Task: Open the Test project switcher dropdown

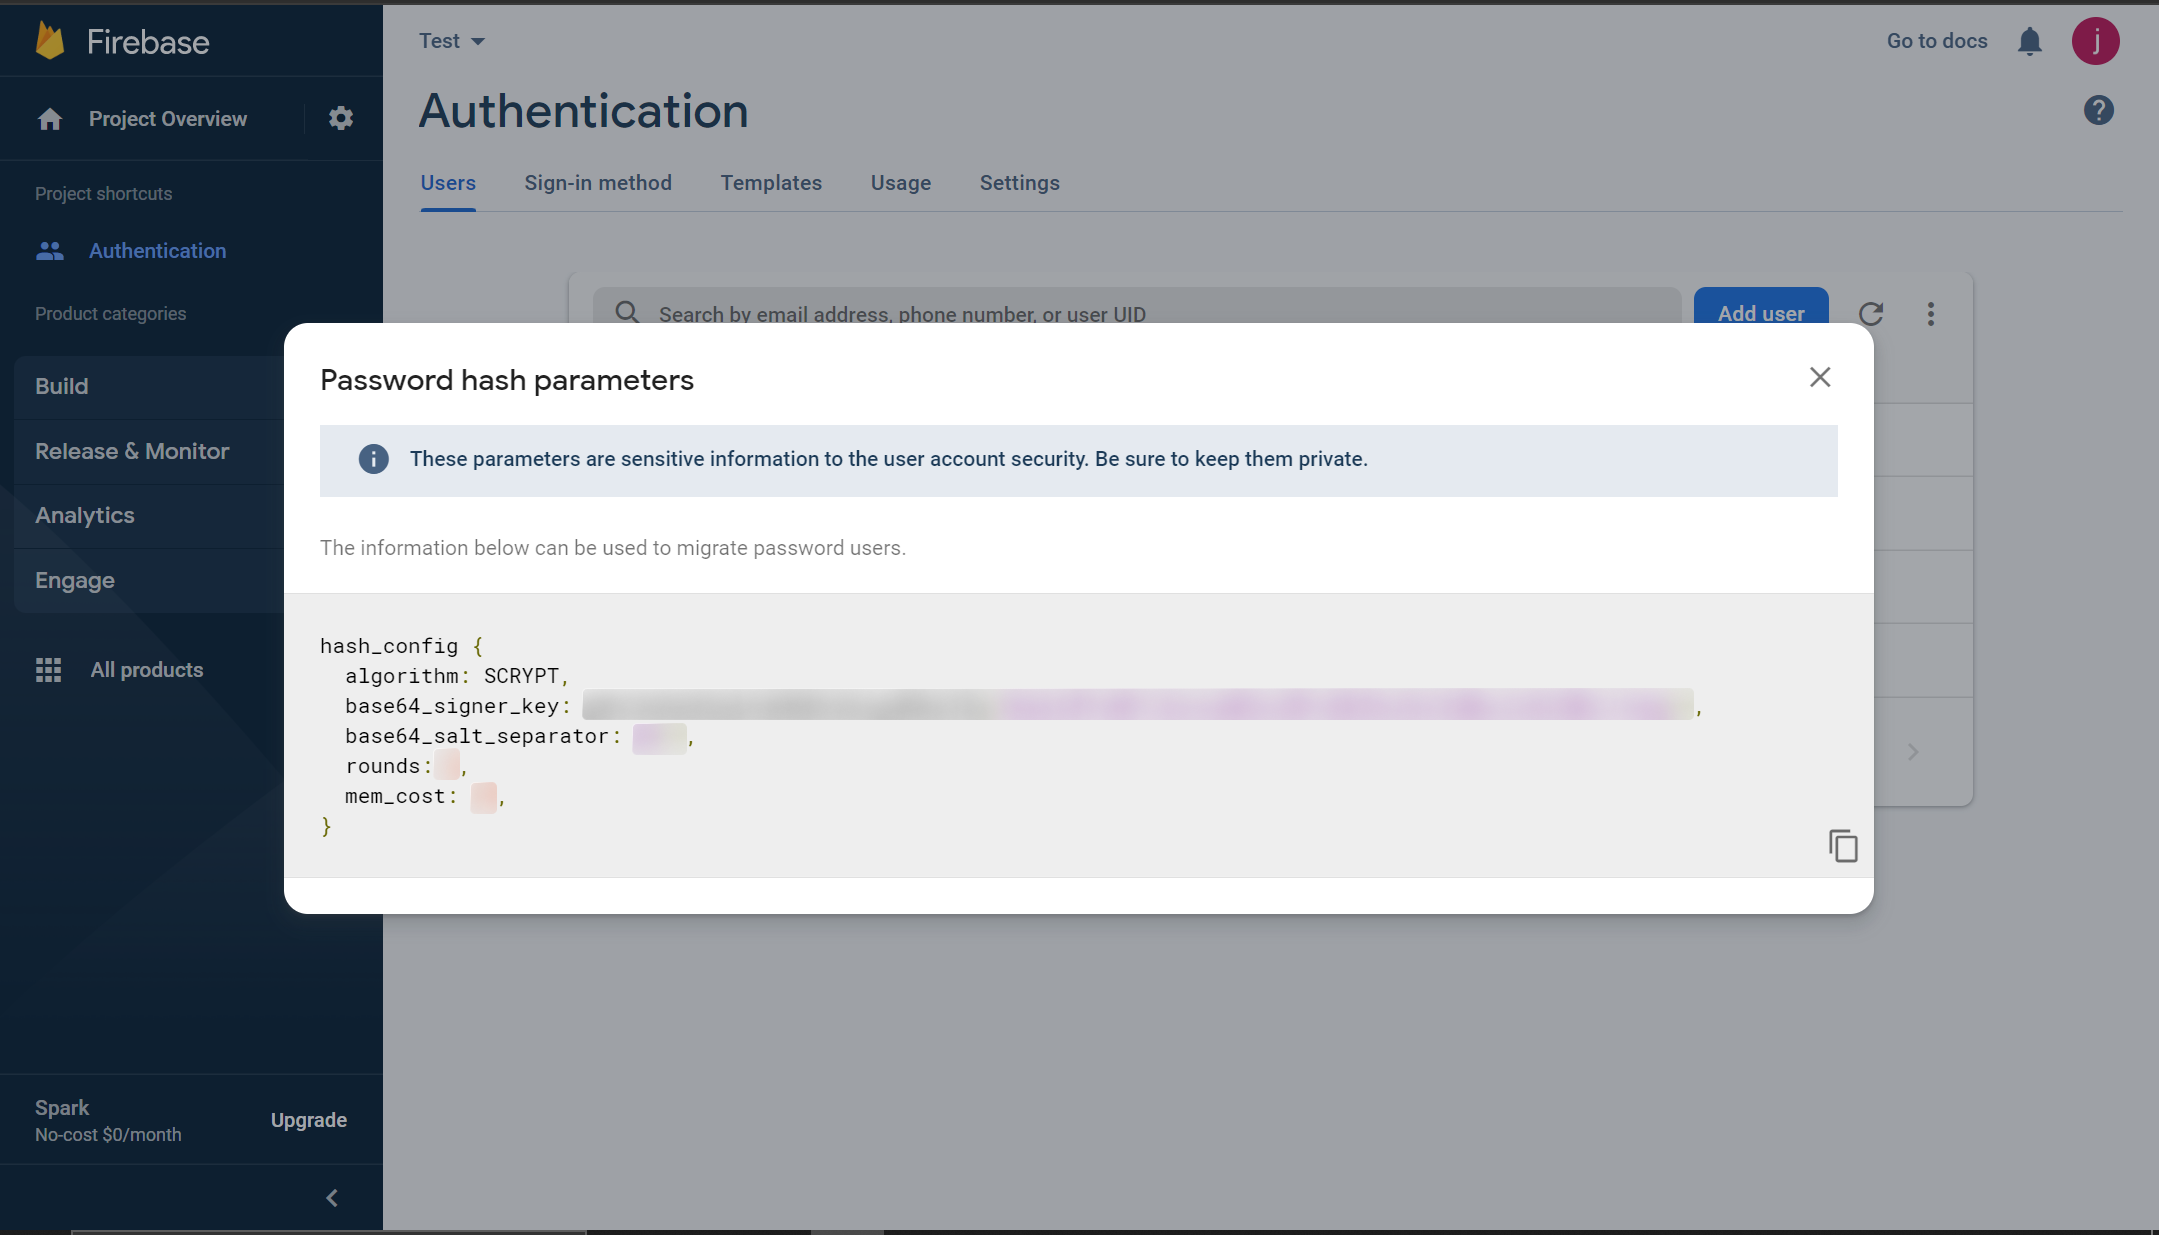Action: [x=451, y=41]
